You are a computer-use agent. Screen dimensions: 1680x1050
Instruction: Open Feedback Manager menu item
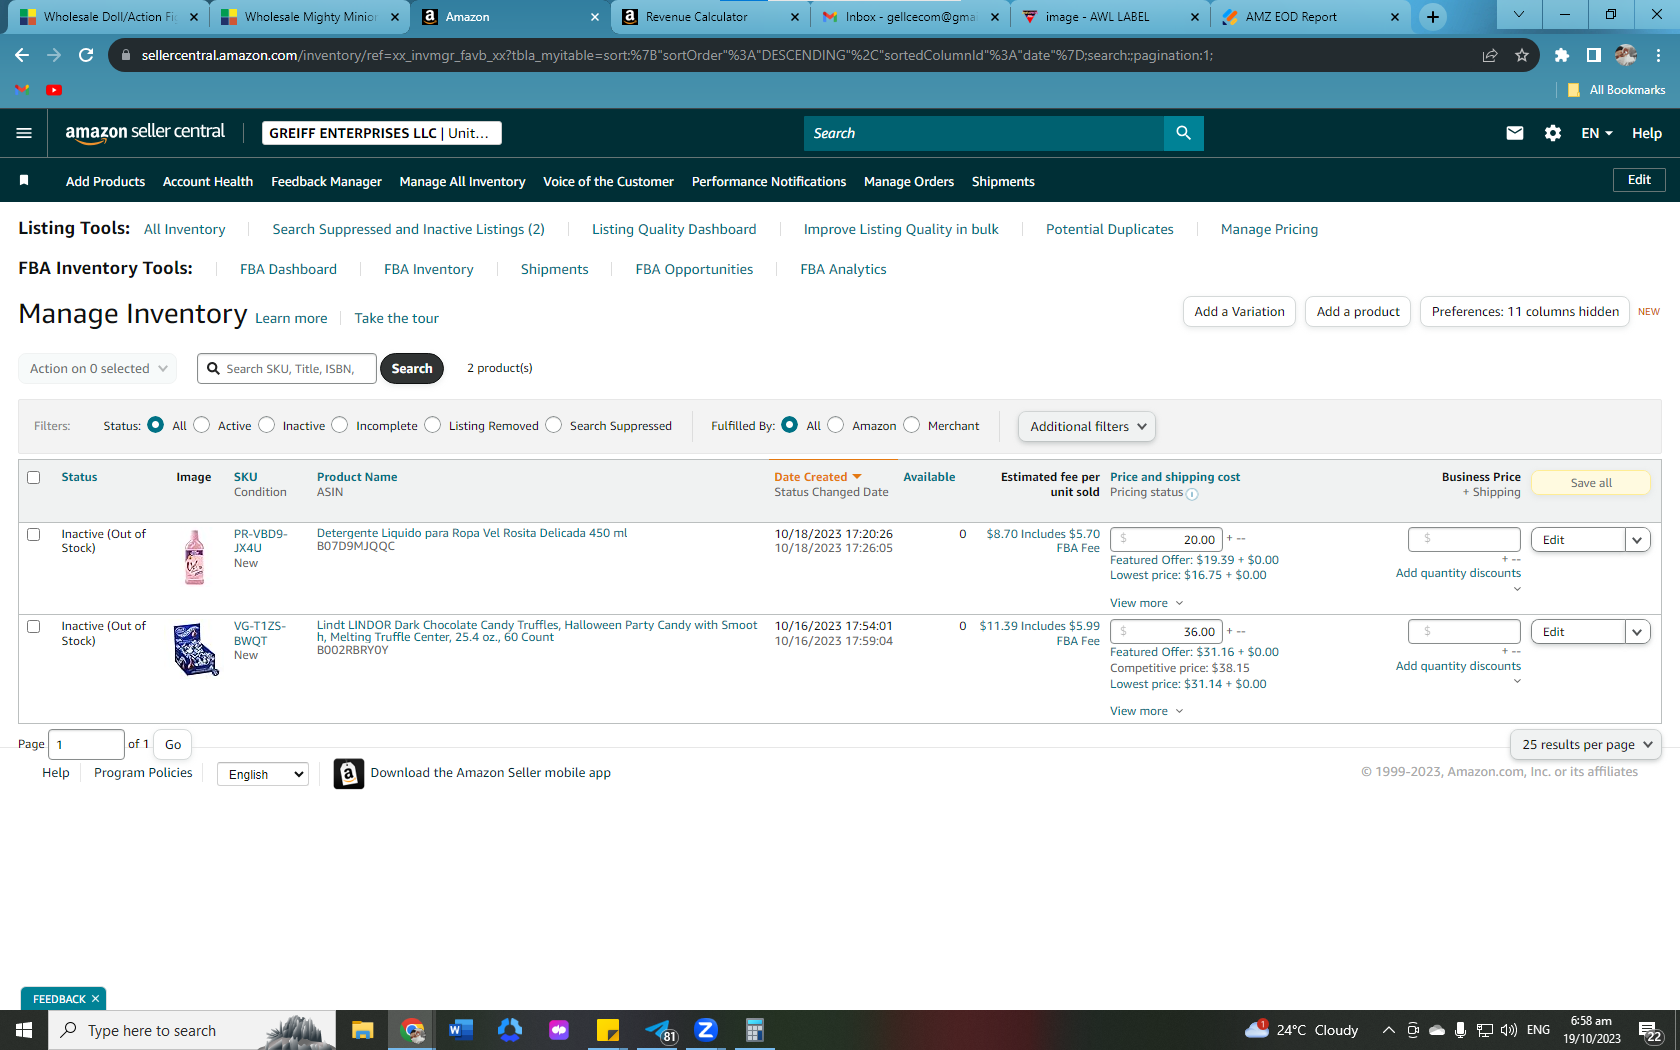tap(326, 181)
